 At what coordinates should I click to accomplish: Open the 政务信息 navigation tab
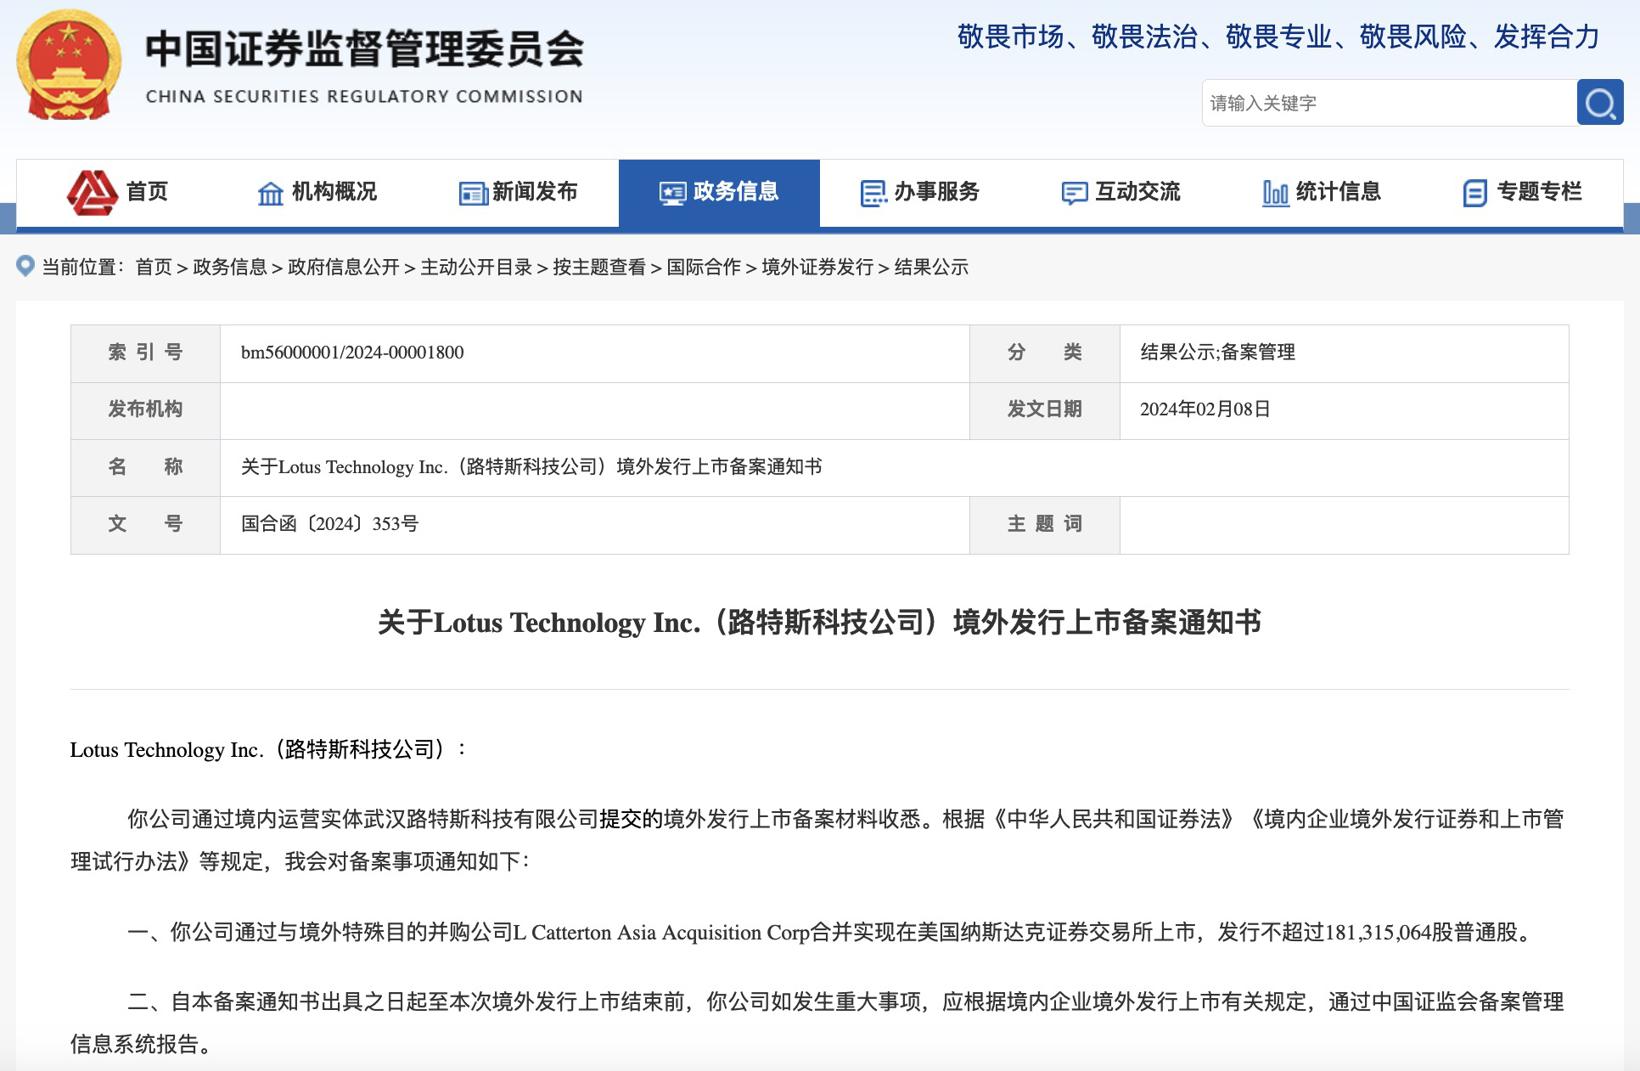click(719, 192)
